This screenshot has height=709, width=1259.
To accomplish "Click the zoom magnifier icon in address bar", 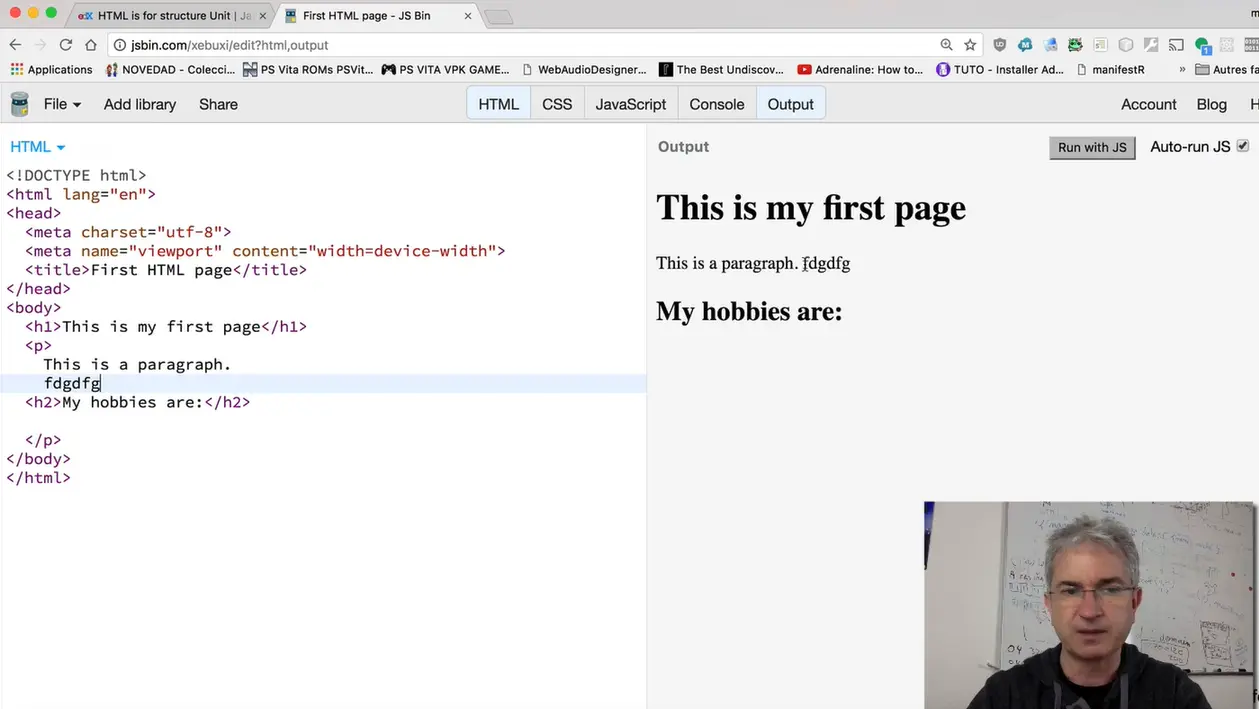I will [x=946, y=45].
